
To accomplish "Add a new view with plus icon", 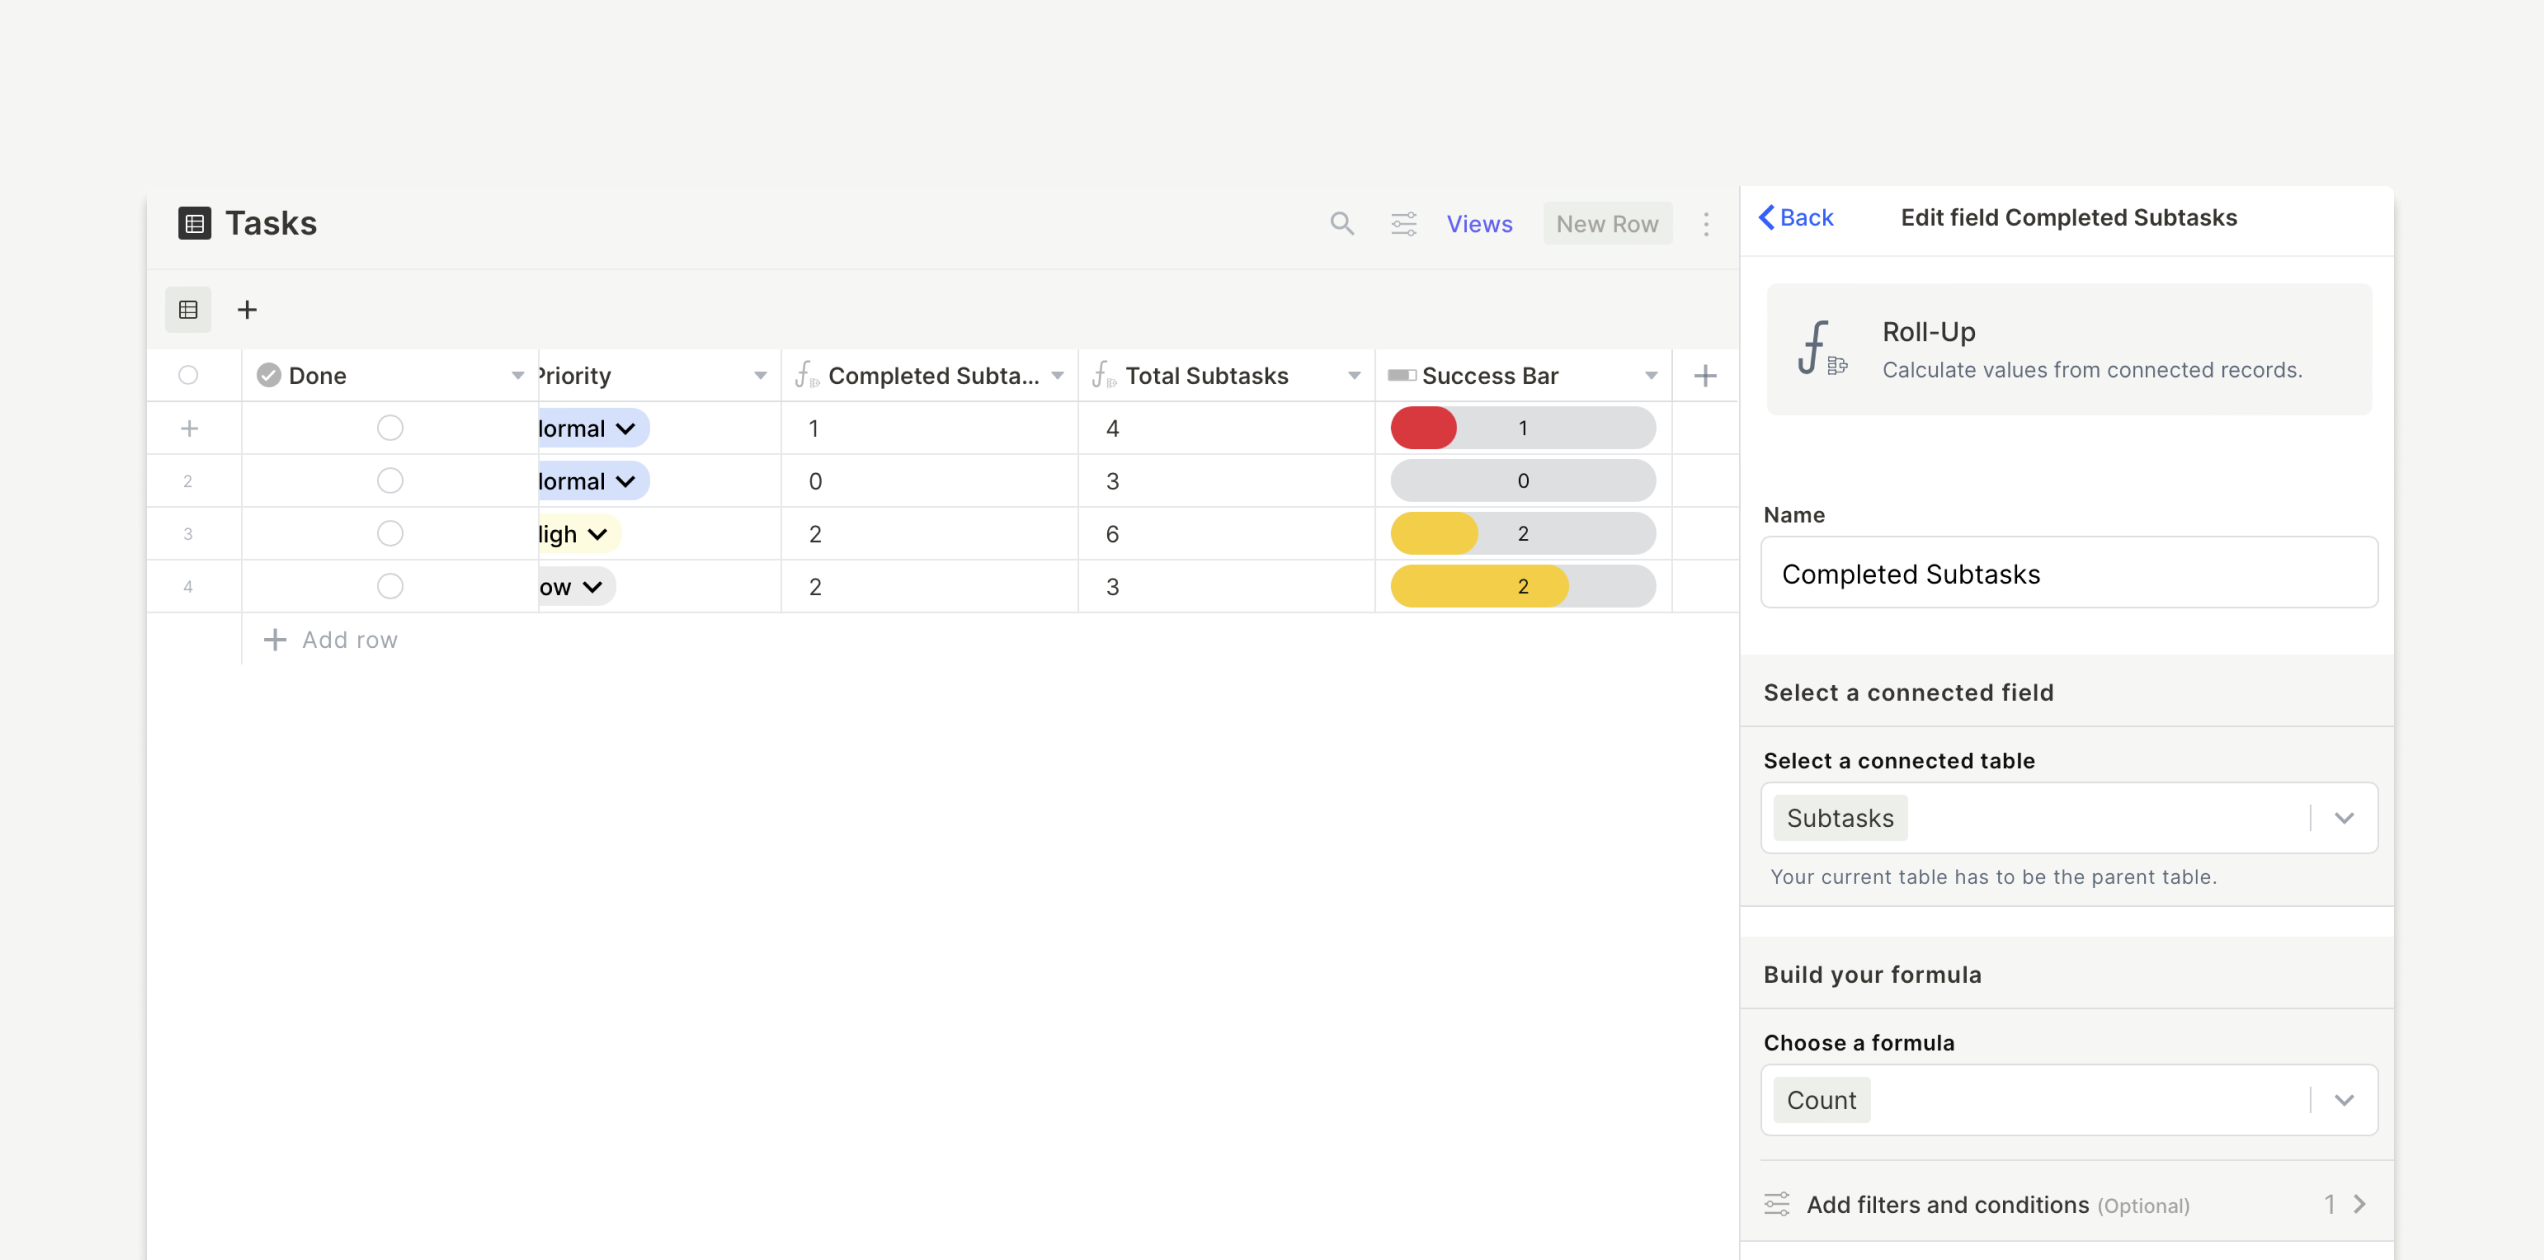I will [247, 310].
